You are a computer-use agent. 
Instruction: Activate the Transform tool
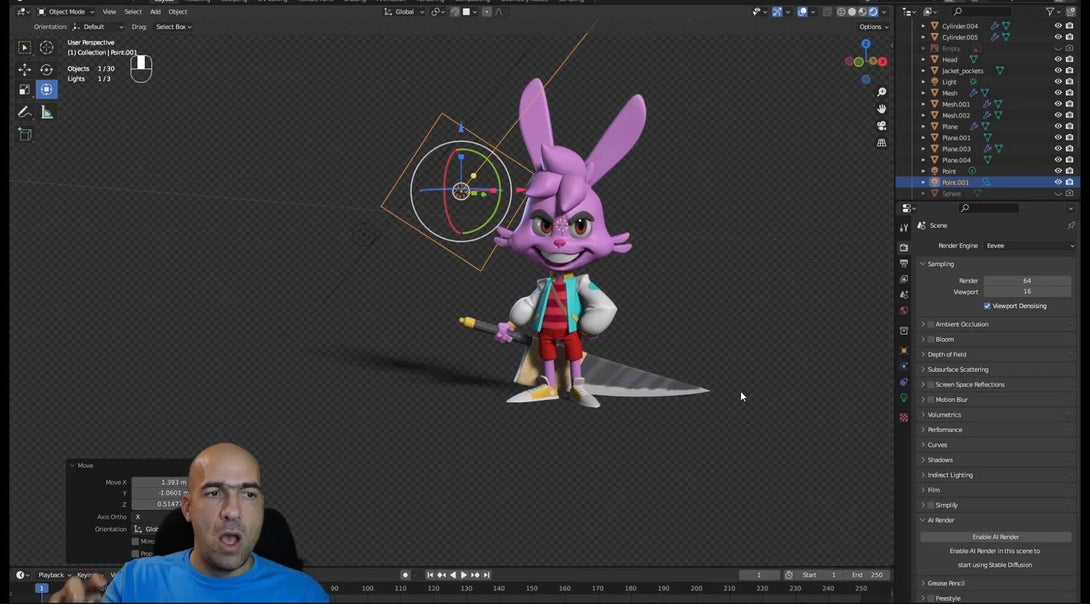[47, 90]
